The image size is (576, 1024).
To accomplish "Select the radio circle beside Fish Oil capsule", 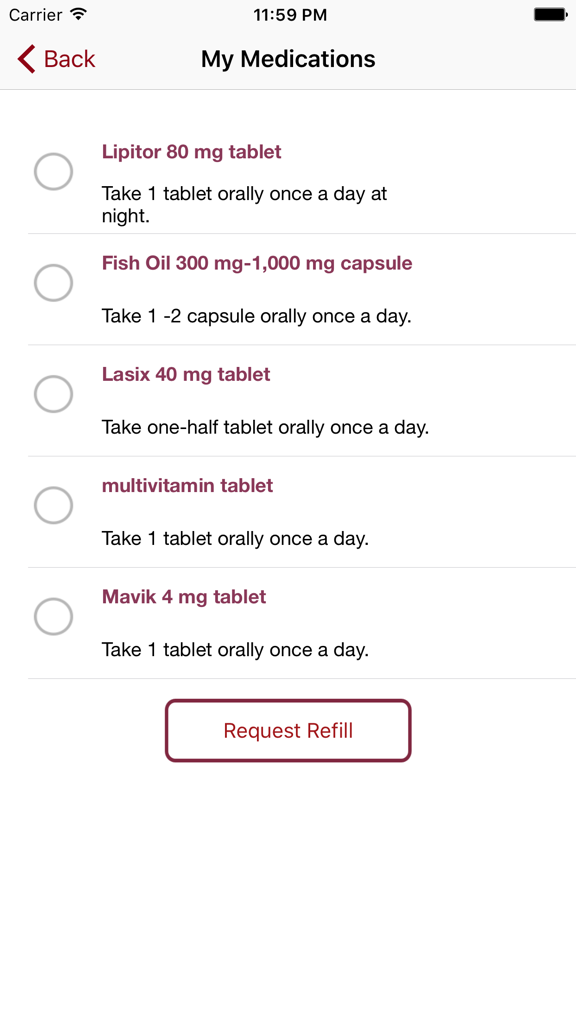I will point(53,282).
